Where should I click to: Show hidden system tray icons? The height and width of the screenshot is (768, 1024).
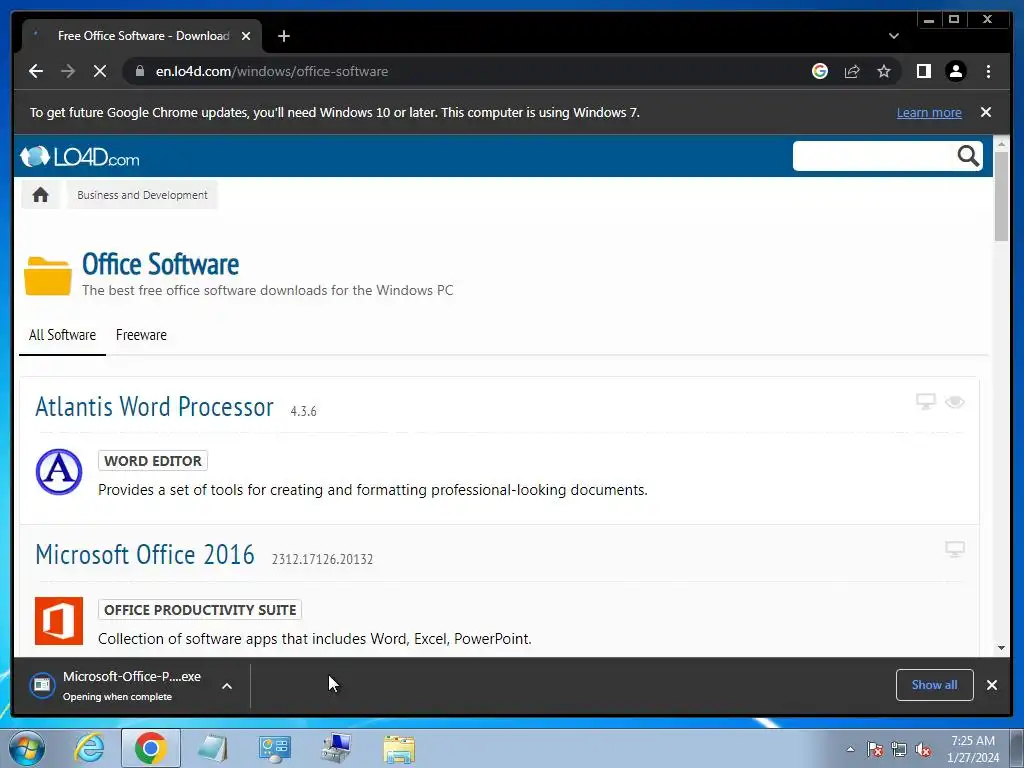pyautogui.click(x=850, y=749)
